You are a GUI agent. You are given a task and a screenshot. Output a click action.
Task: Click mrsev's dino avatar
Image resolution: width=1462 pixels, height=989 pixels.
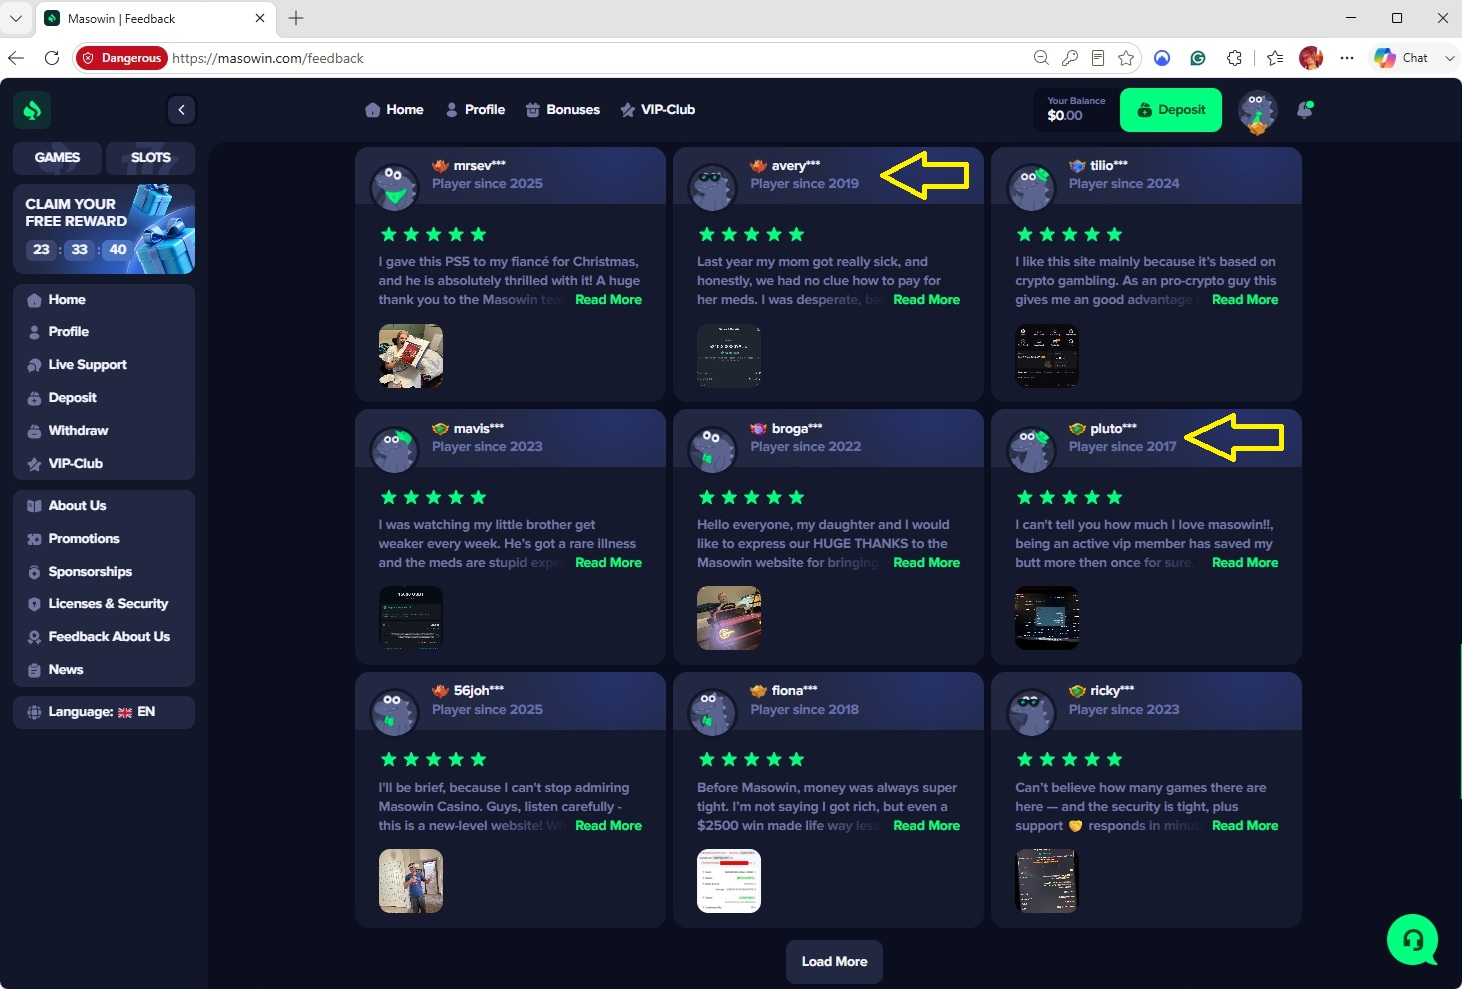[395, 187]
